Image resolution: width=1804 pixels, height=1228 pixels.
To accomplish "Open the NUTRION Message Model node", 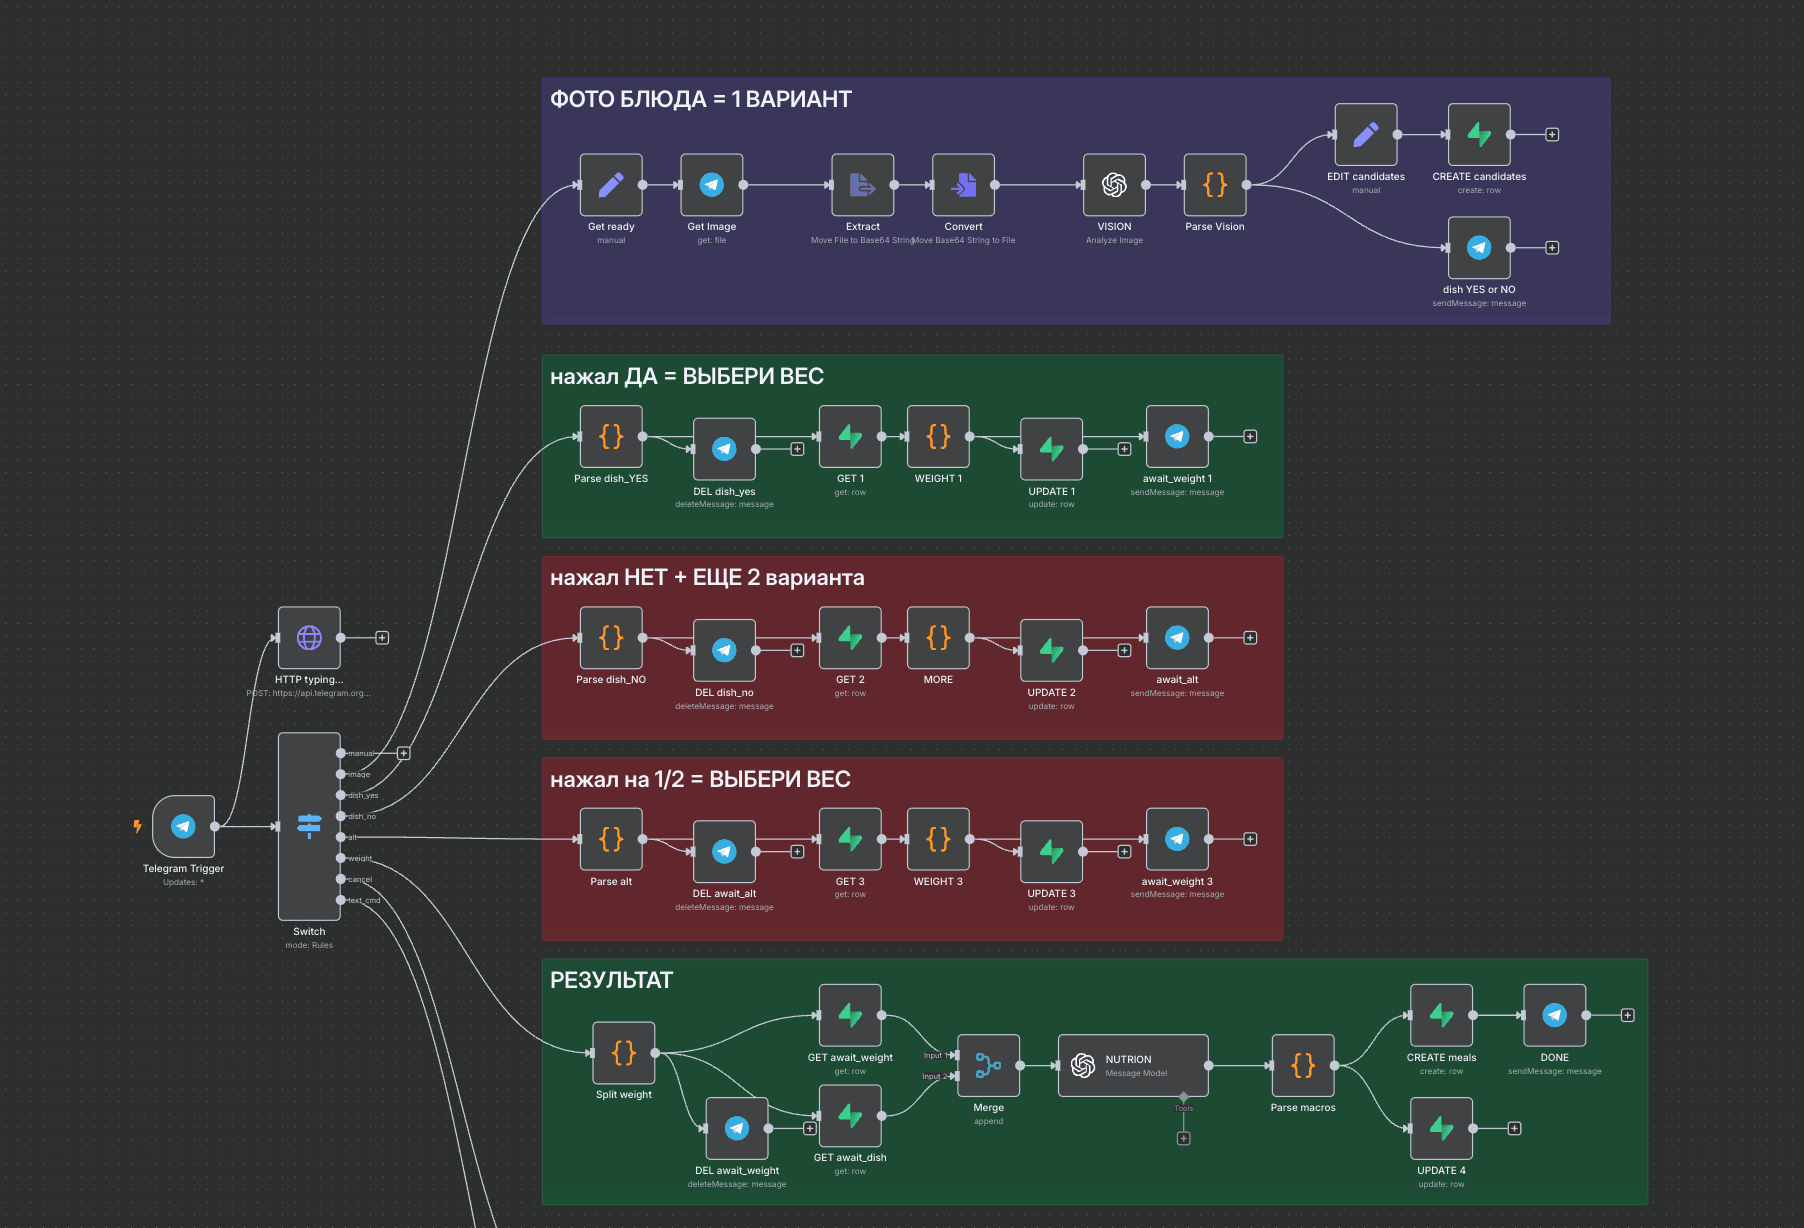I will point(1133,1066).
